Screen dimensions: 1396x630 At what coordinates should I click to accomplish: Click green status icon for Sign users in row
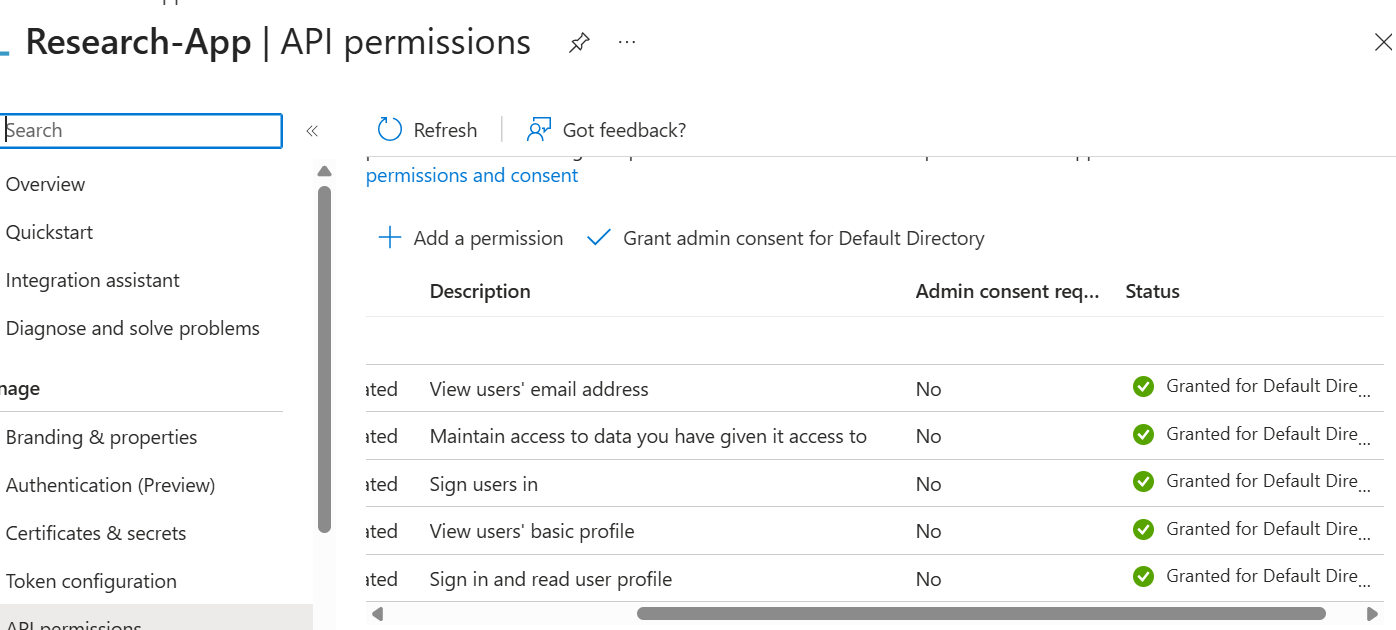(x=1143, y=482)
